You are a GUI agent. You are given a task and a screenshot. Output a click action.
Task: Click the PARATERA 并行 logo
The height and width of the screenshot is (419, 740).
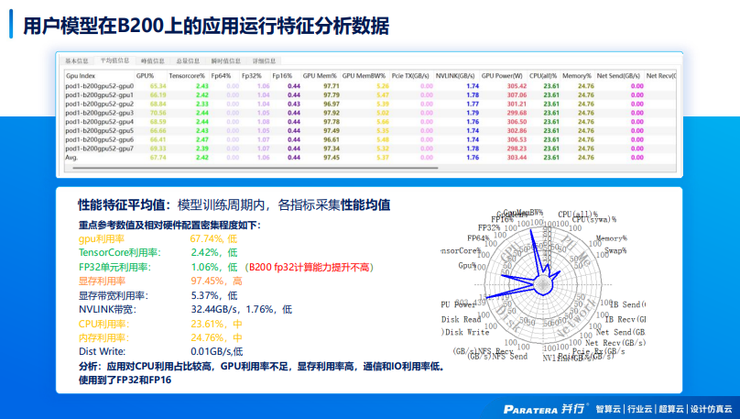546,409
